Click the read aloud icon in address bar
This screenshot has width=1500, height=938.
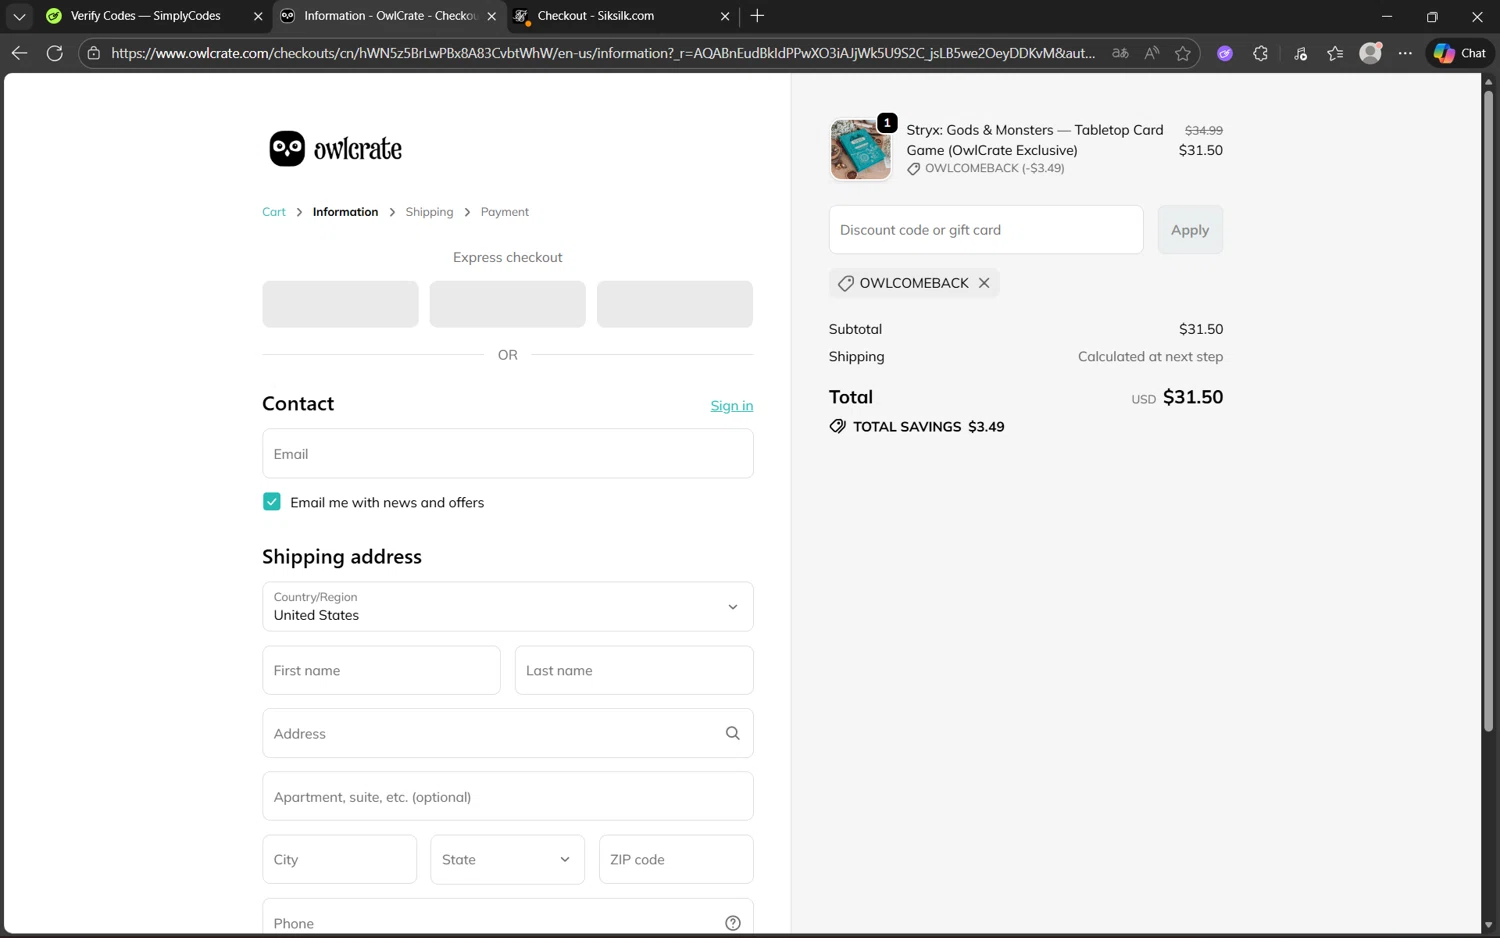click(x=1152, y=53)
